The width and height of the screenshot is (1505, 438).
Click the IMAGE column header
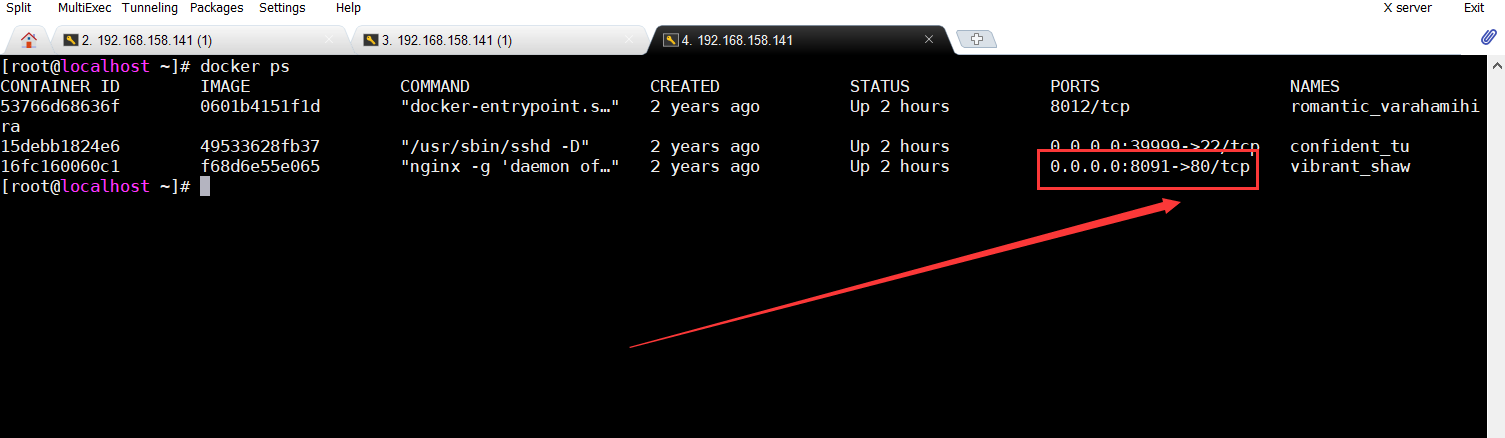[x=225, y=86]
